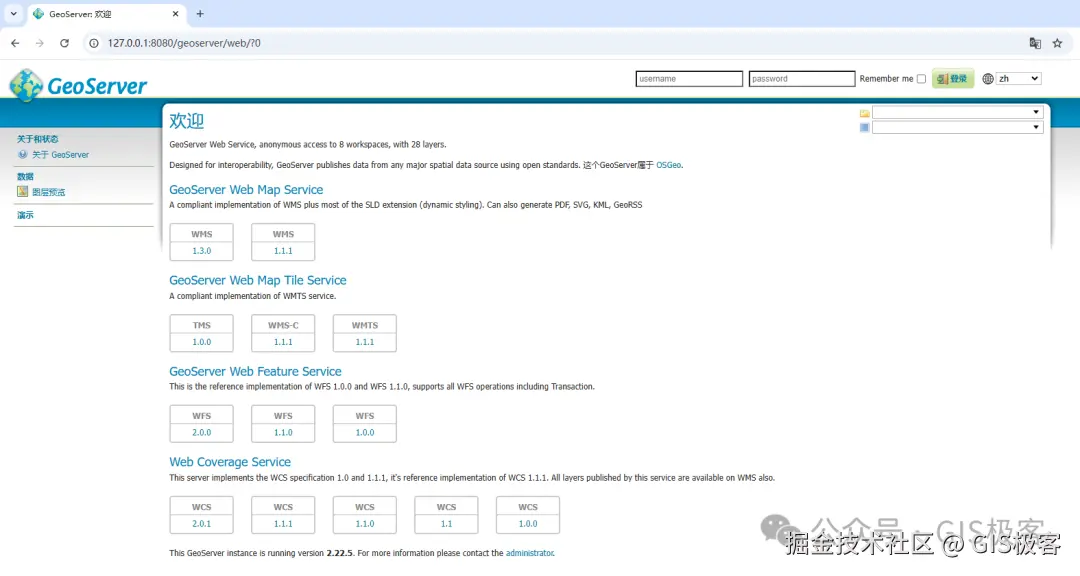Open the WFS 2.0.0 button
Image resolution: width=1080 pixels, height=576 pixels.
(202, 424)
